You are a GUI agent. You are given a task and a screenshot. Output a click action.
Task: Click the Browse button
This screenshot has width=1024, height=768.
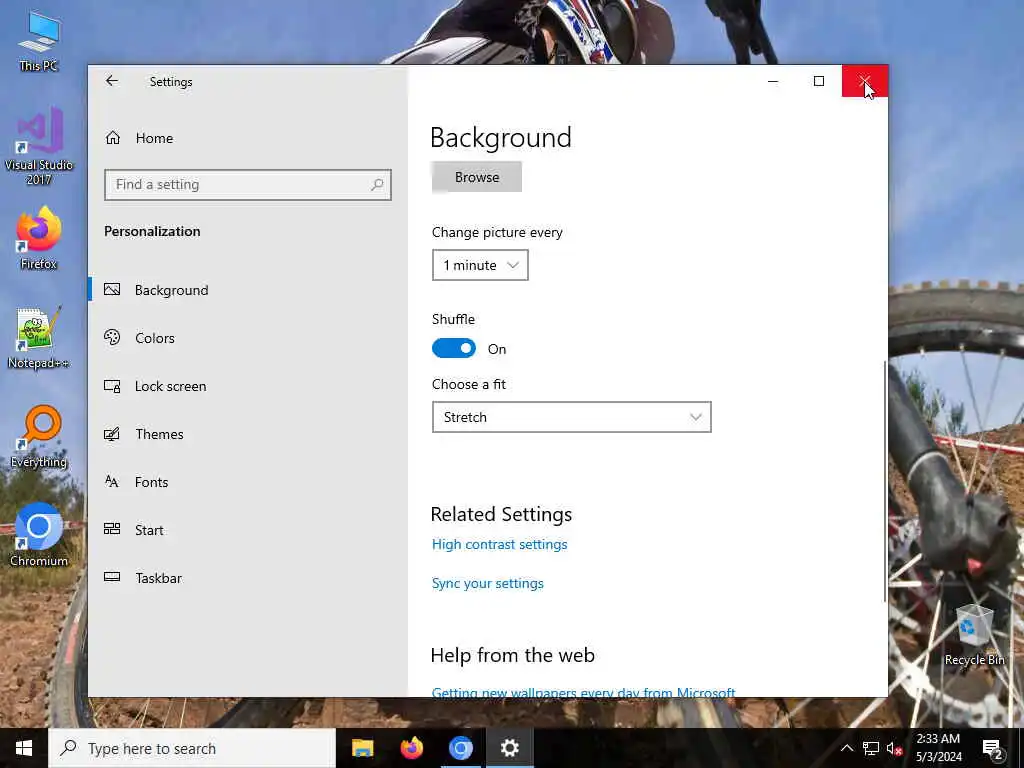click(x=477, y=177)
